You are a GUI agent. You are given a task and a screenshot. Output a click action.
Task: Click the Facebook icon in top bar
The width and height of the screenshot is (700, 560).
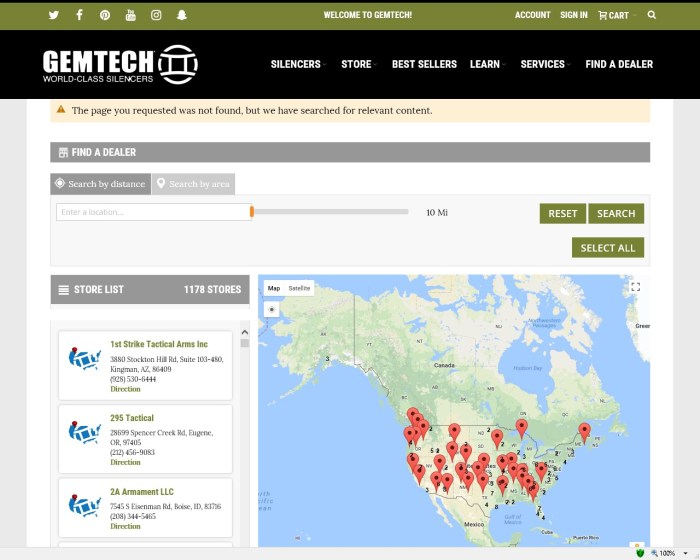[x=79, y=15]
